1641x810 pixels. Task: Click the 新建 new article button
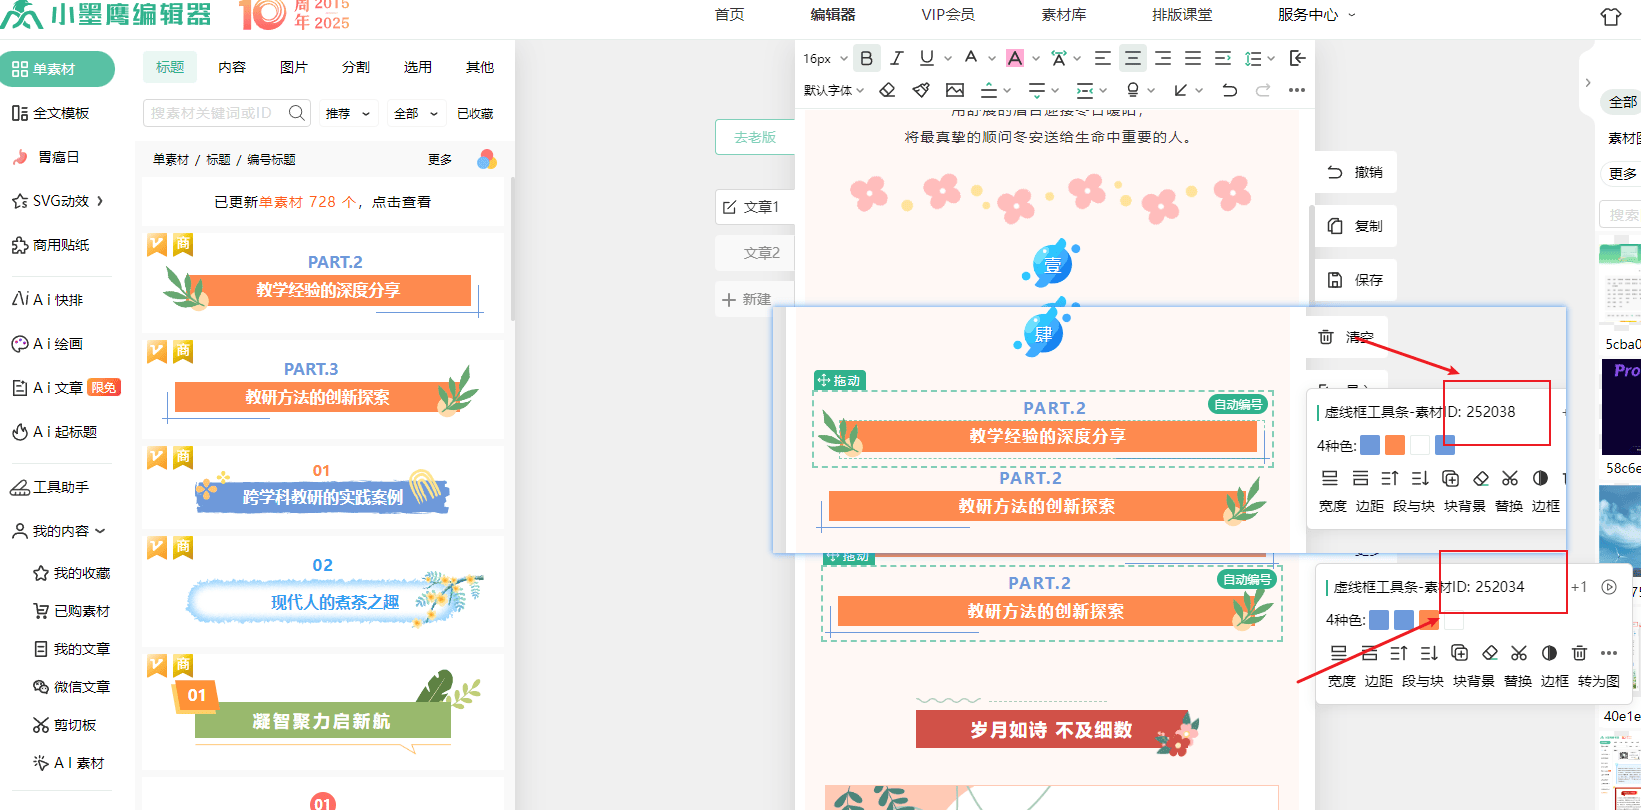point(747,299)
